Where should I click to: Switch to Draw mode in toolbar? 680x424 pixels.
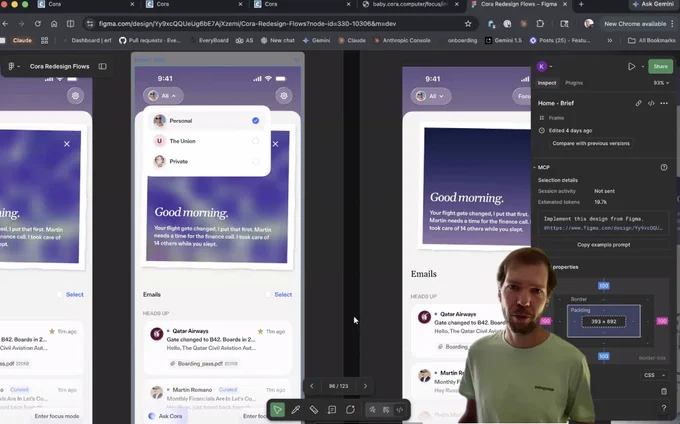click(372, 410)
